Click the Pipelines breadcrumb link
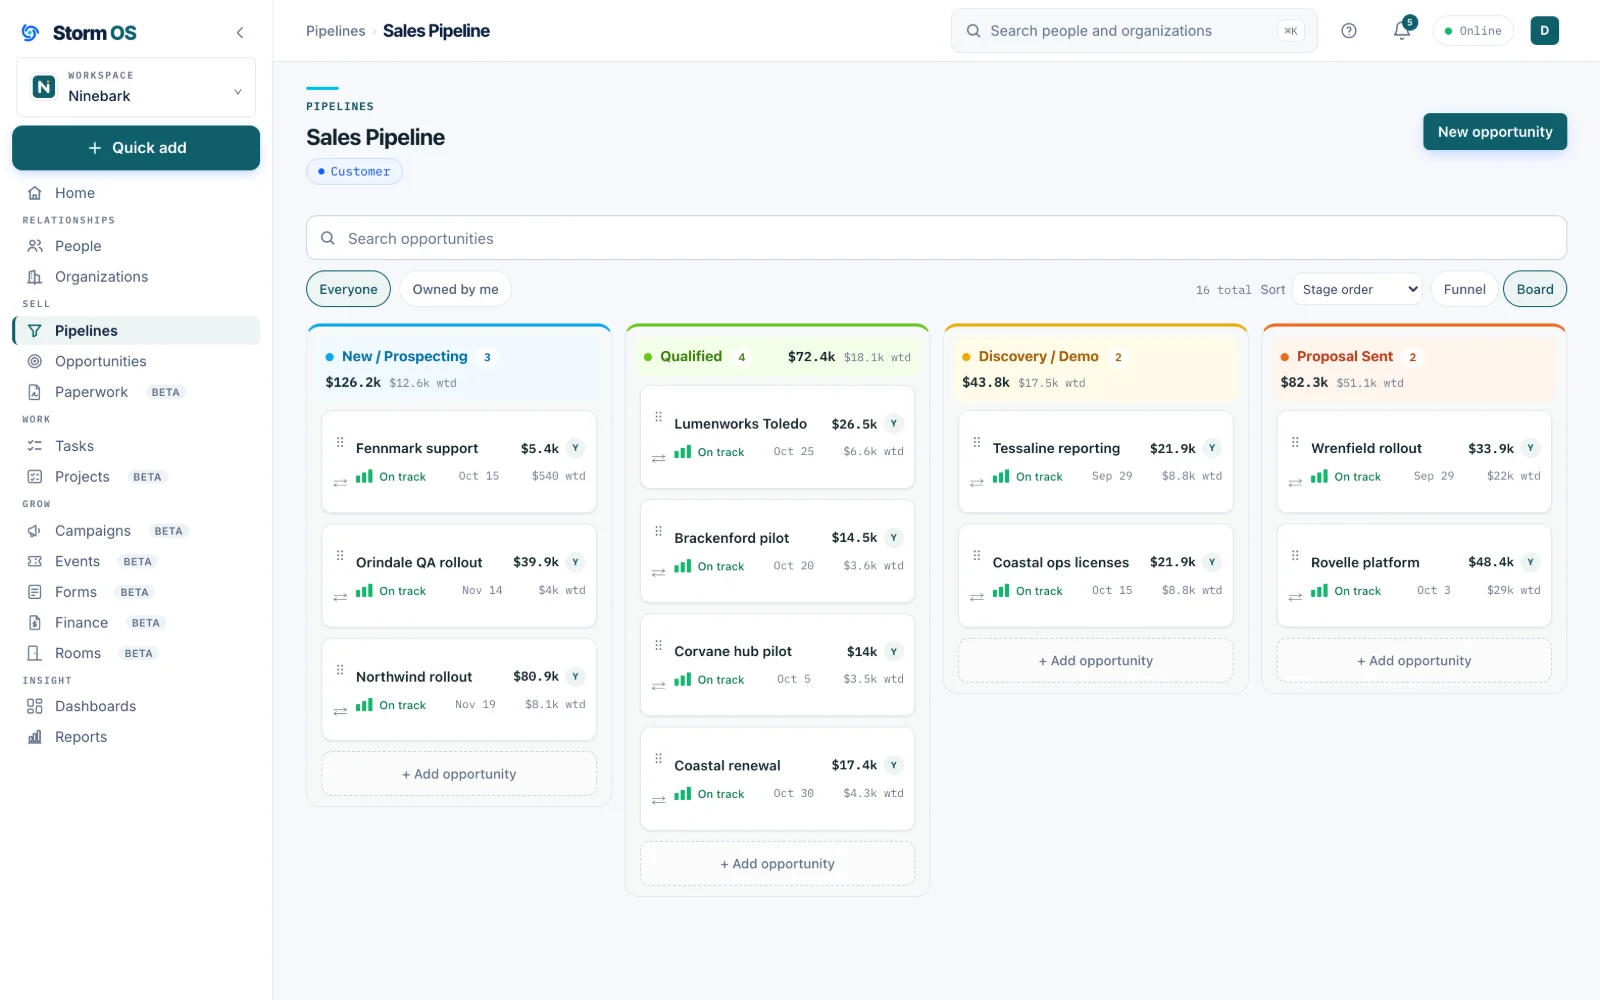This screenshot has height=1000, width=1600. 335,31
